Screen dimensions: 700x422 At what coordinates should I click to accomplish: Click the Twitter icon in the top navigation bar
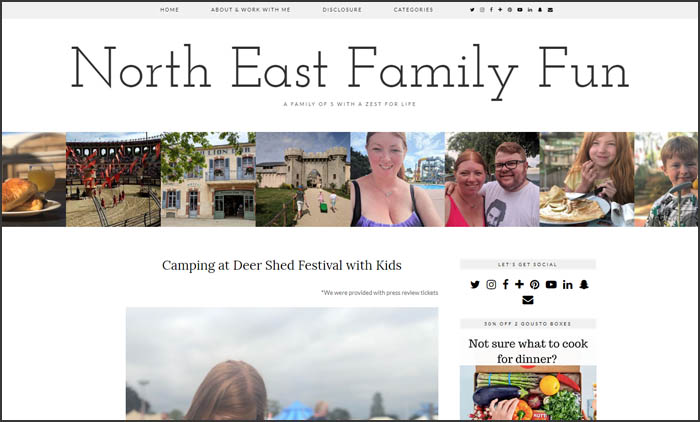tap(472, 10)
